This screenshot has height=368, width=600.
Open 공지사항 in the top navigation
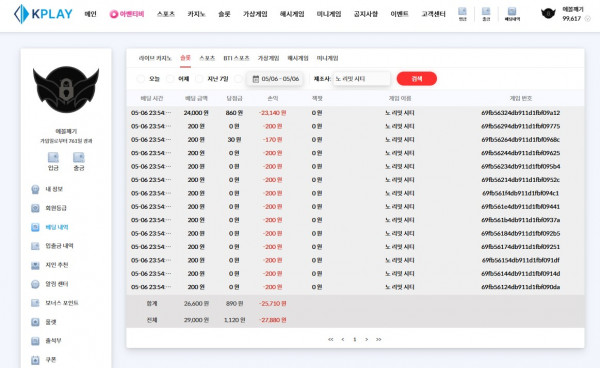coord(365,14)
